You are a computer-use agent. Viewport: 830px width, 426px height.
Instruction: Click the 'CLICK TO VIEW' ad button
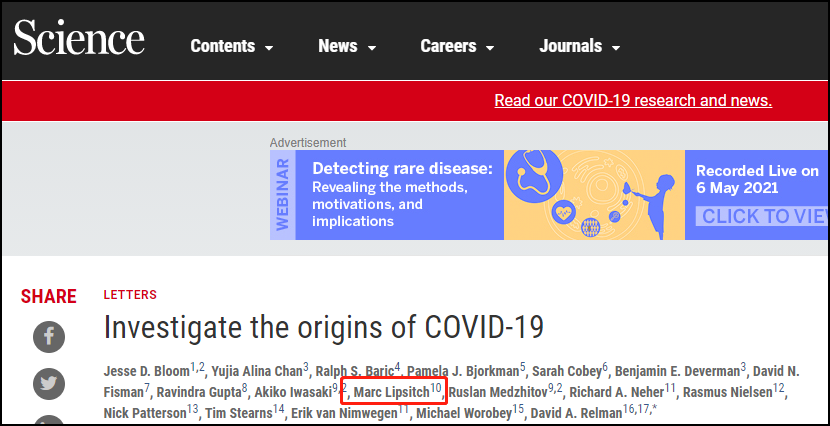click(762, 216)
